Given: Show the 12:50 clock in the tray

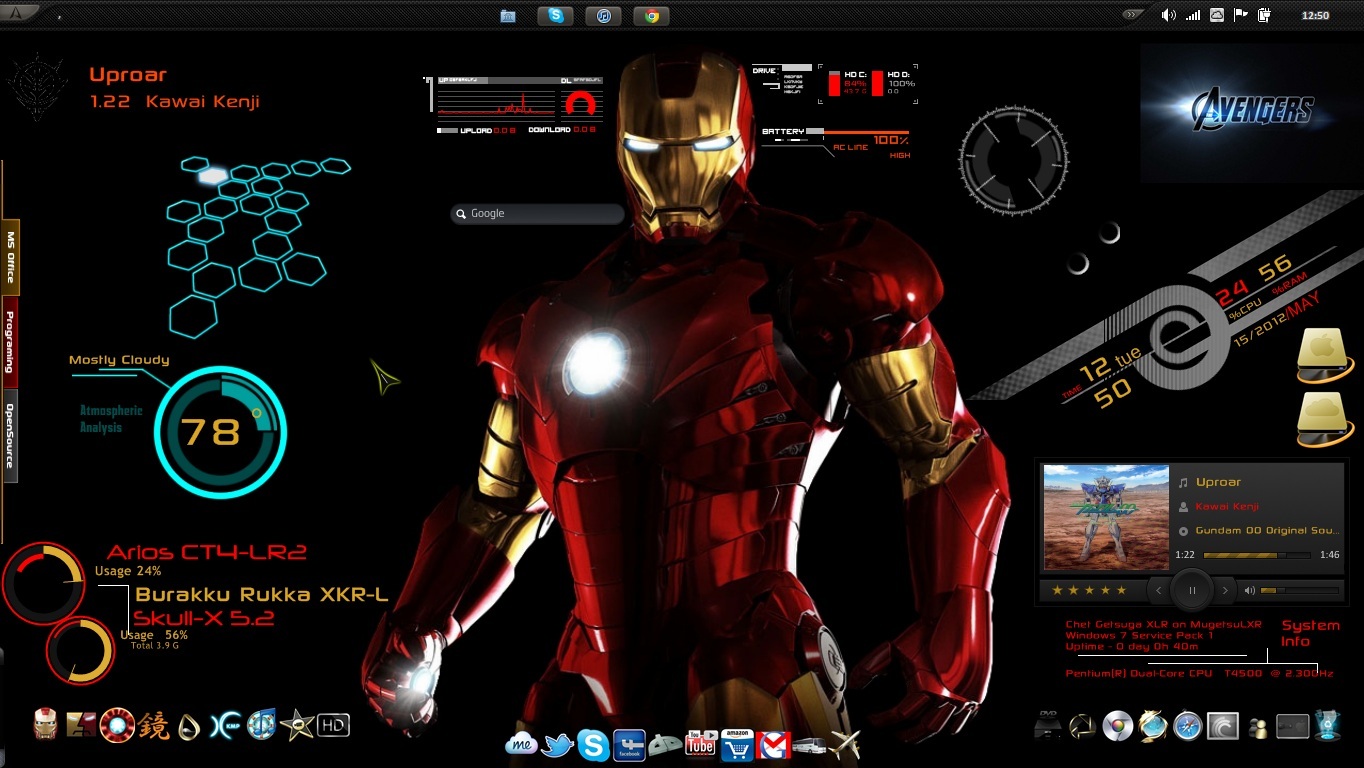Looking at the screenshot, I should point(1315,15).
